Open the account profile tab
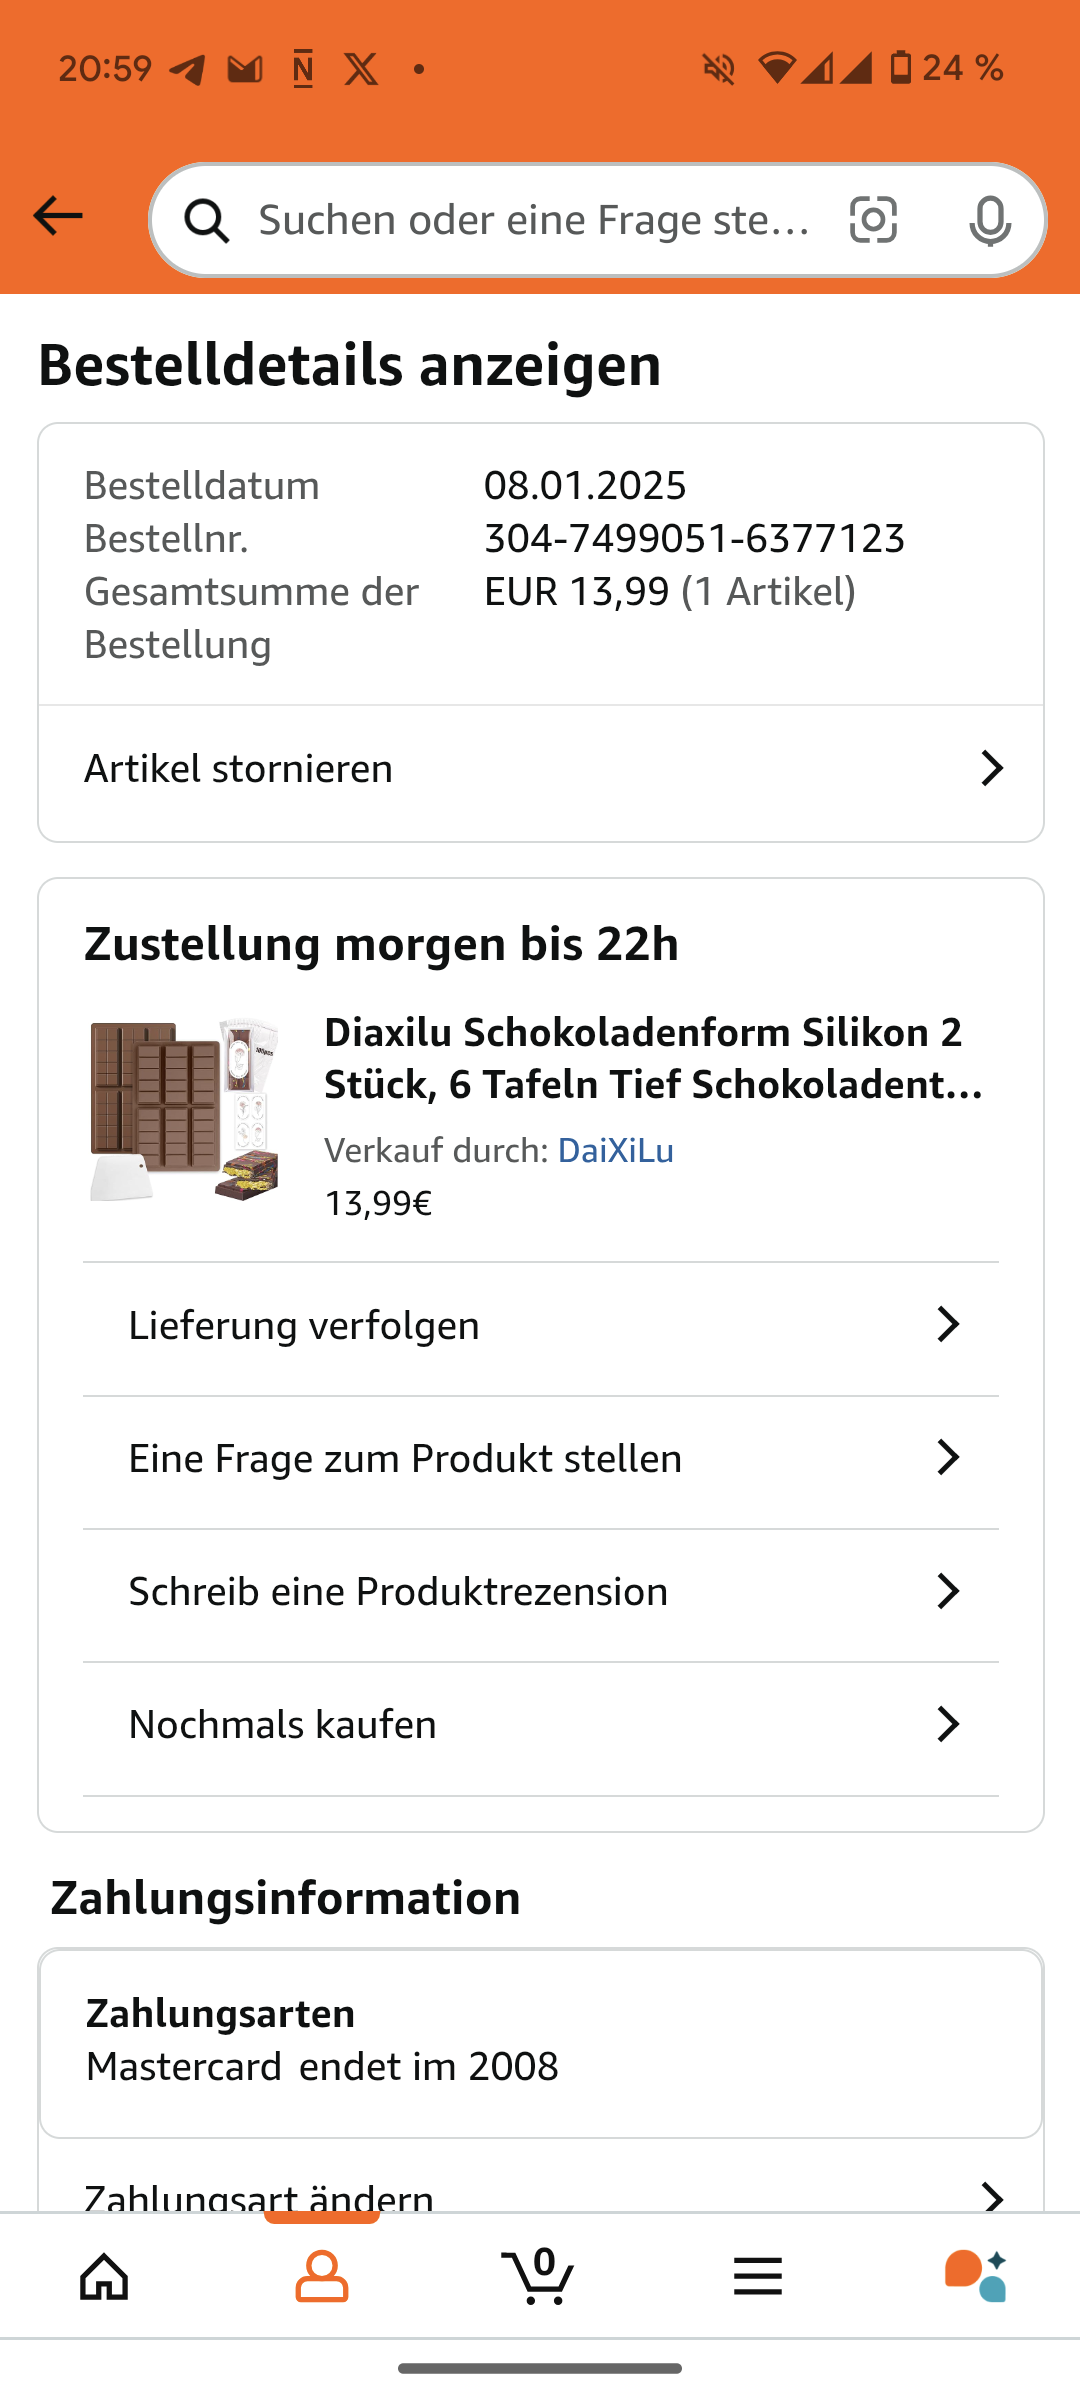The image size is (1080, 2400). tap(322, 2277)
